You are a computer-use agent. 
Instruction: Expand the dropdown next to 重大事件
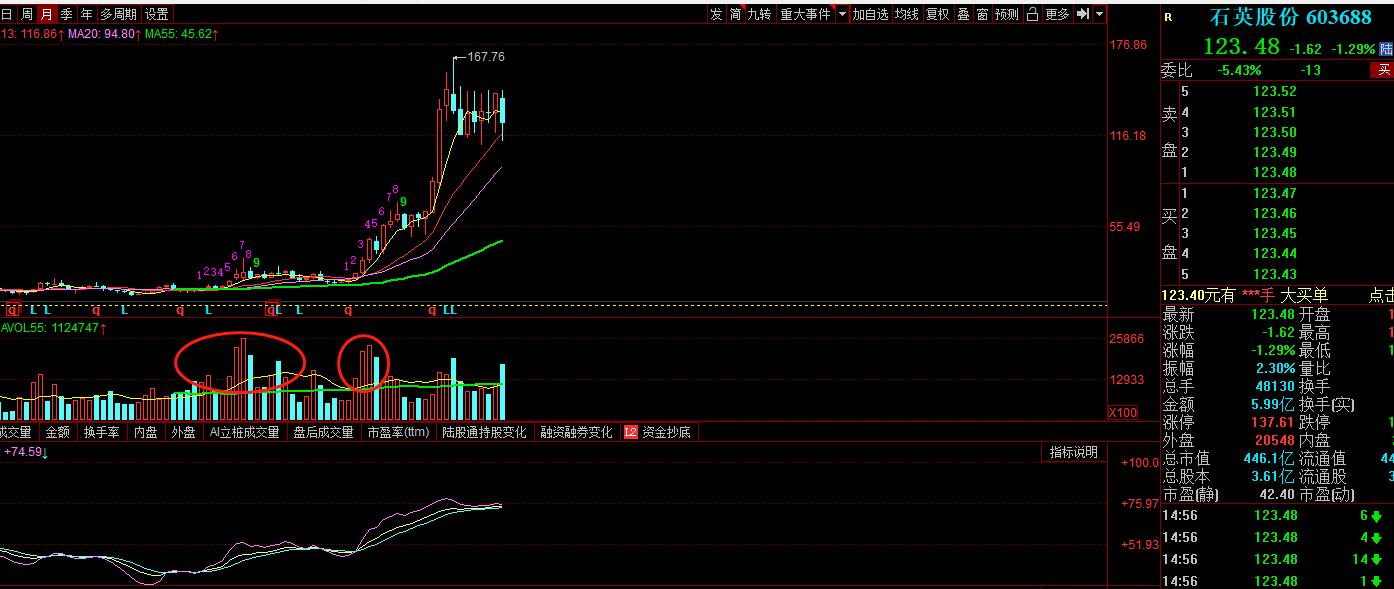click(x=842, y=14)
